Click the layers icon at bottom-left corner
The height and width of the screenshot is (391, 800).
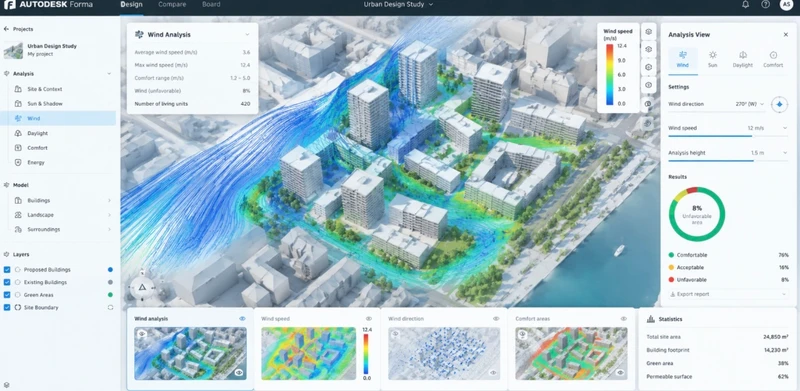click(6, 385)
